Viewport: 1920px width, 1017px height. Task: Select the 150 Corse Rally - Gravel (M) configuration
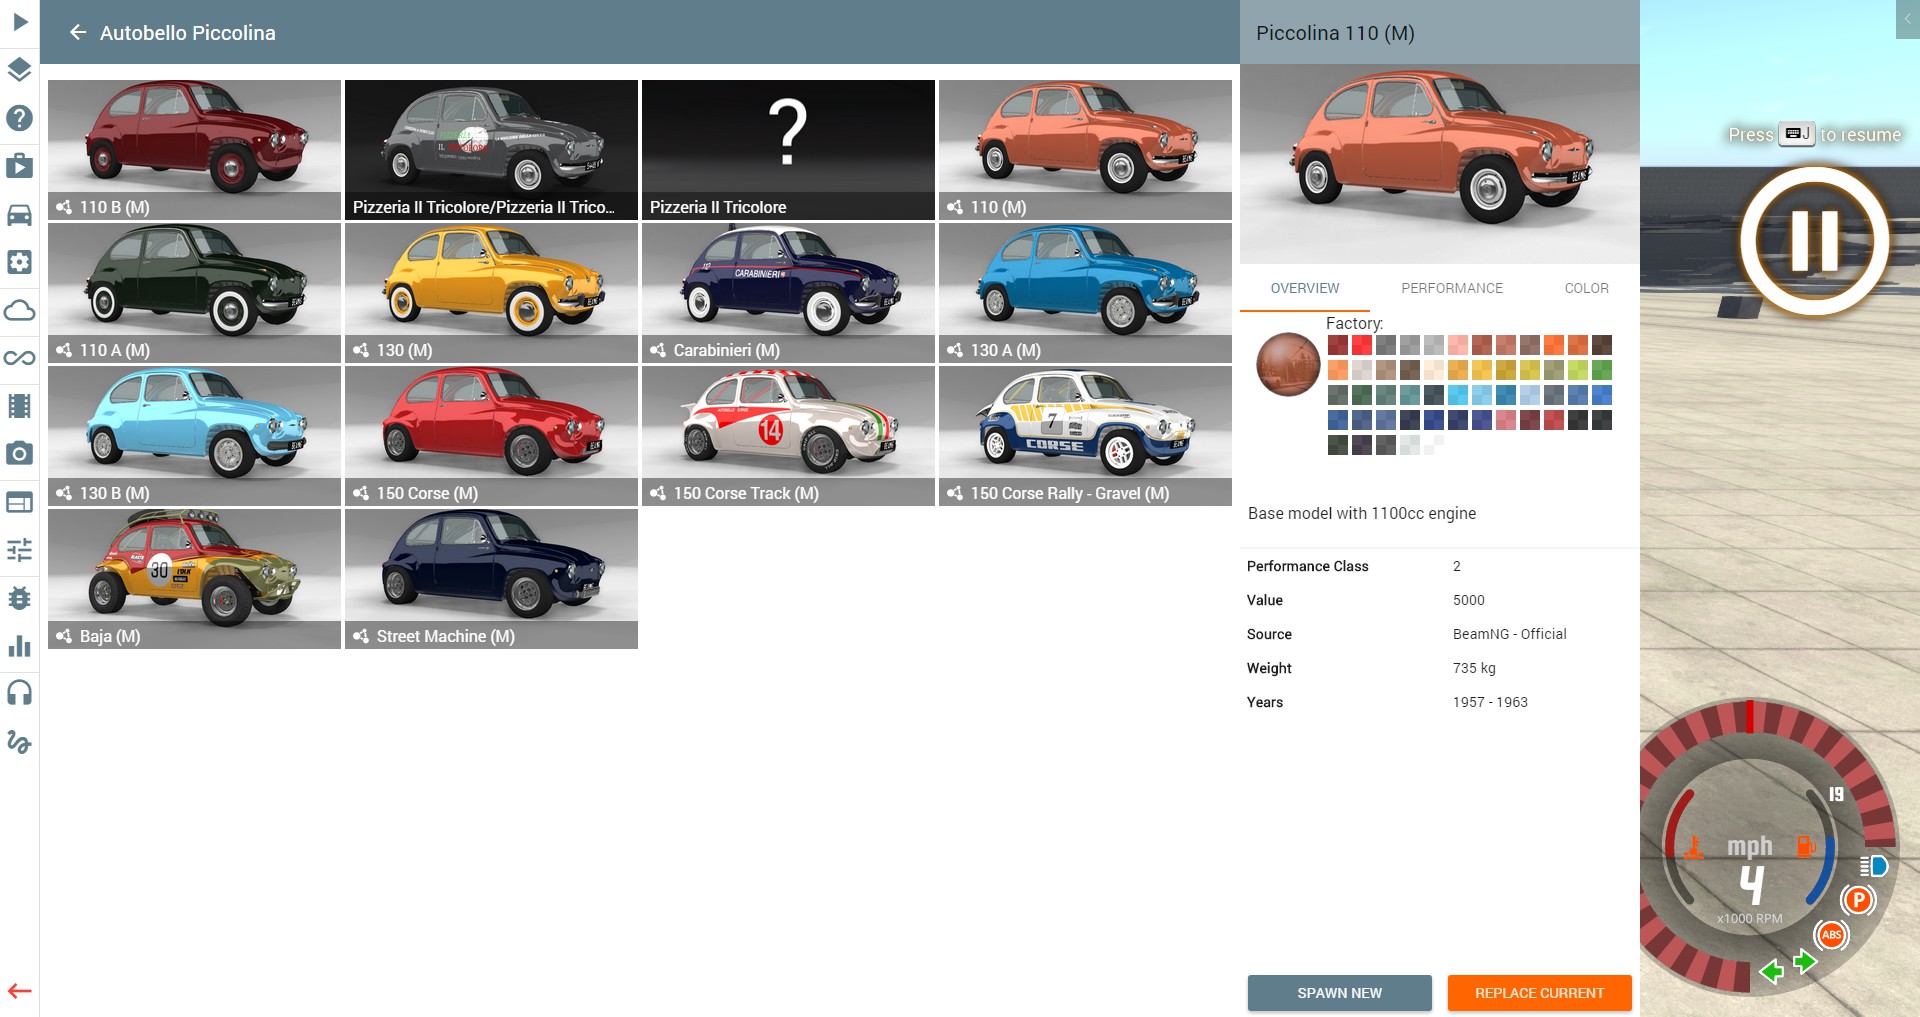pyautogui.click(x=1085, y=436)
